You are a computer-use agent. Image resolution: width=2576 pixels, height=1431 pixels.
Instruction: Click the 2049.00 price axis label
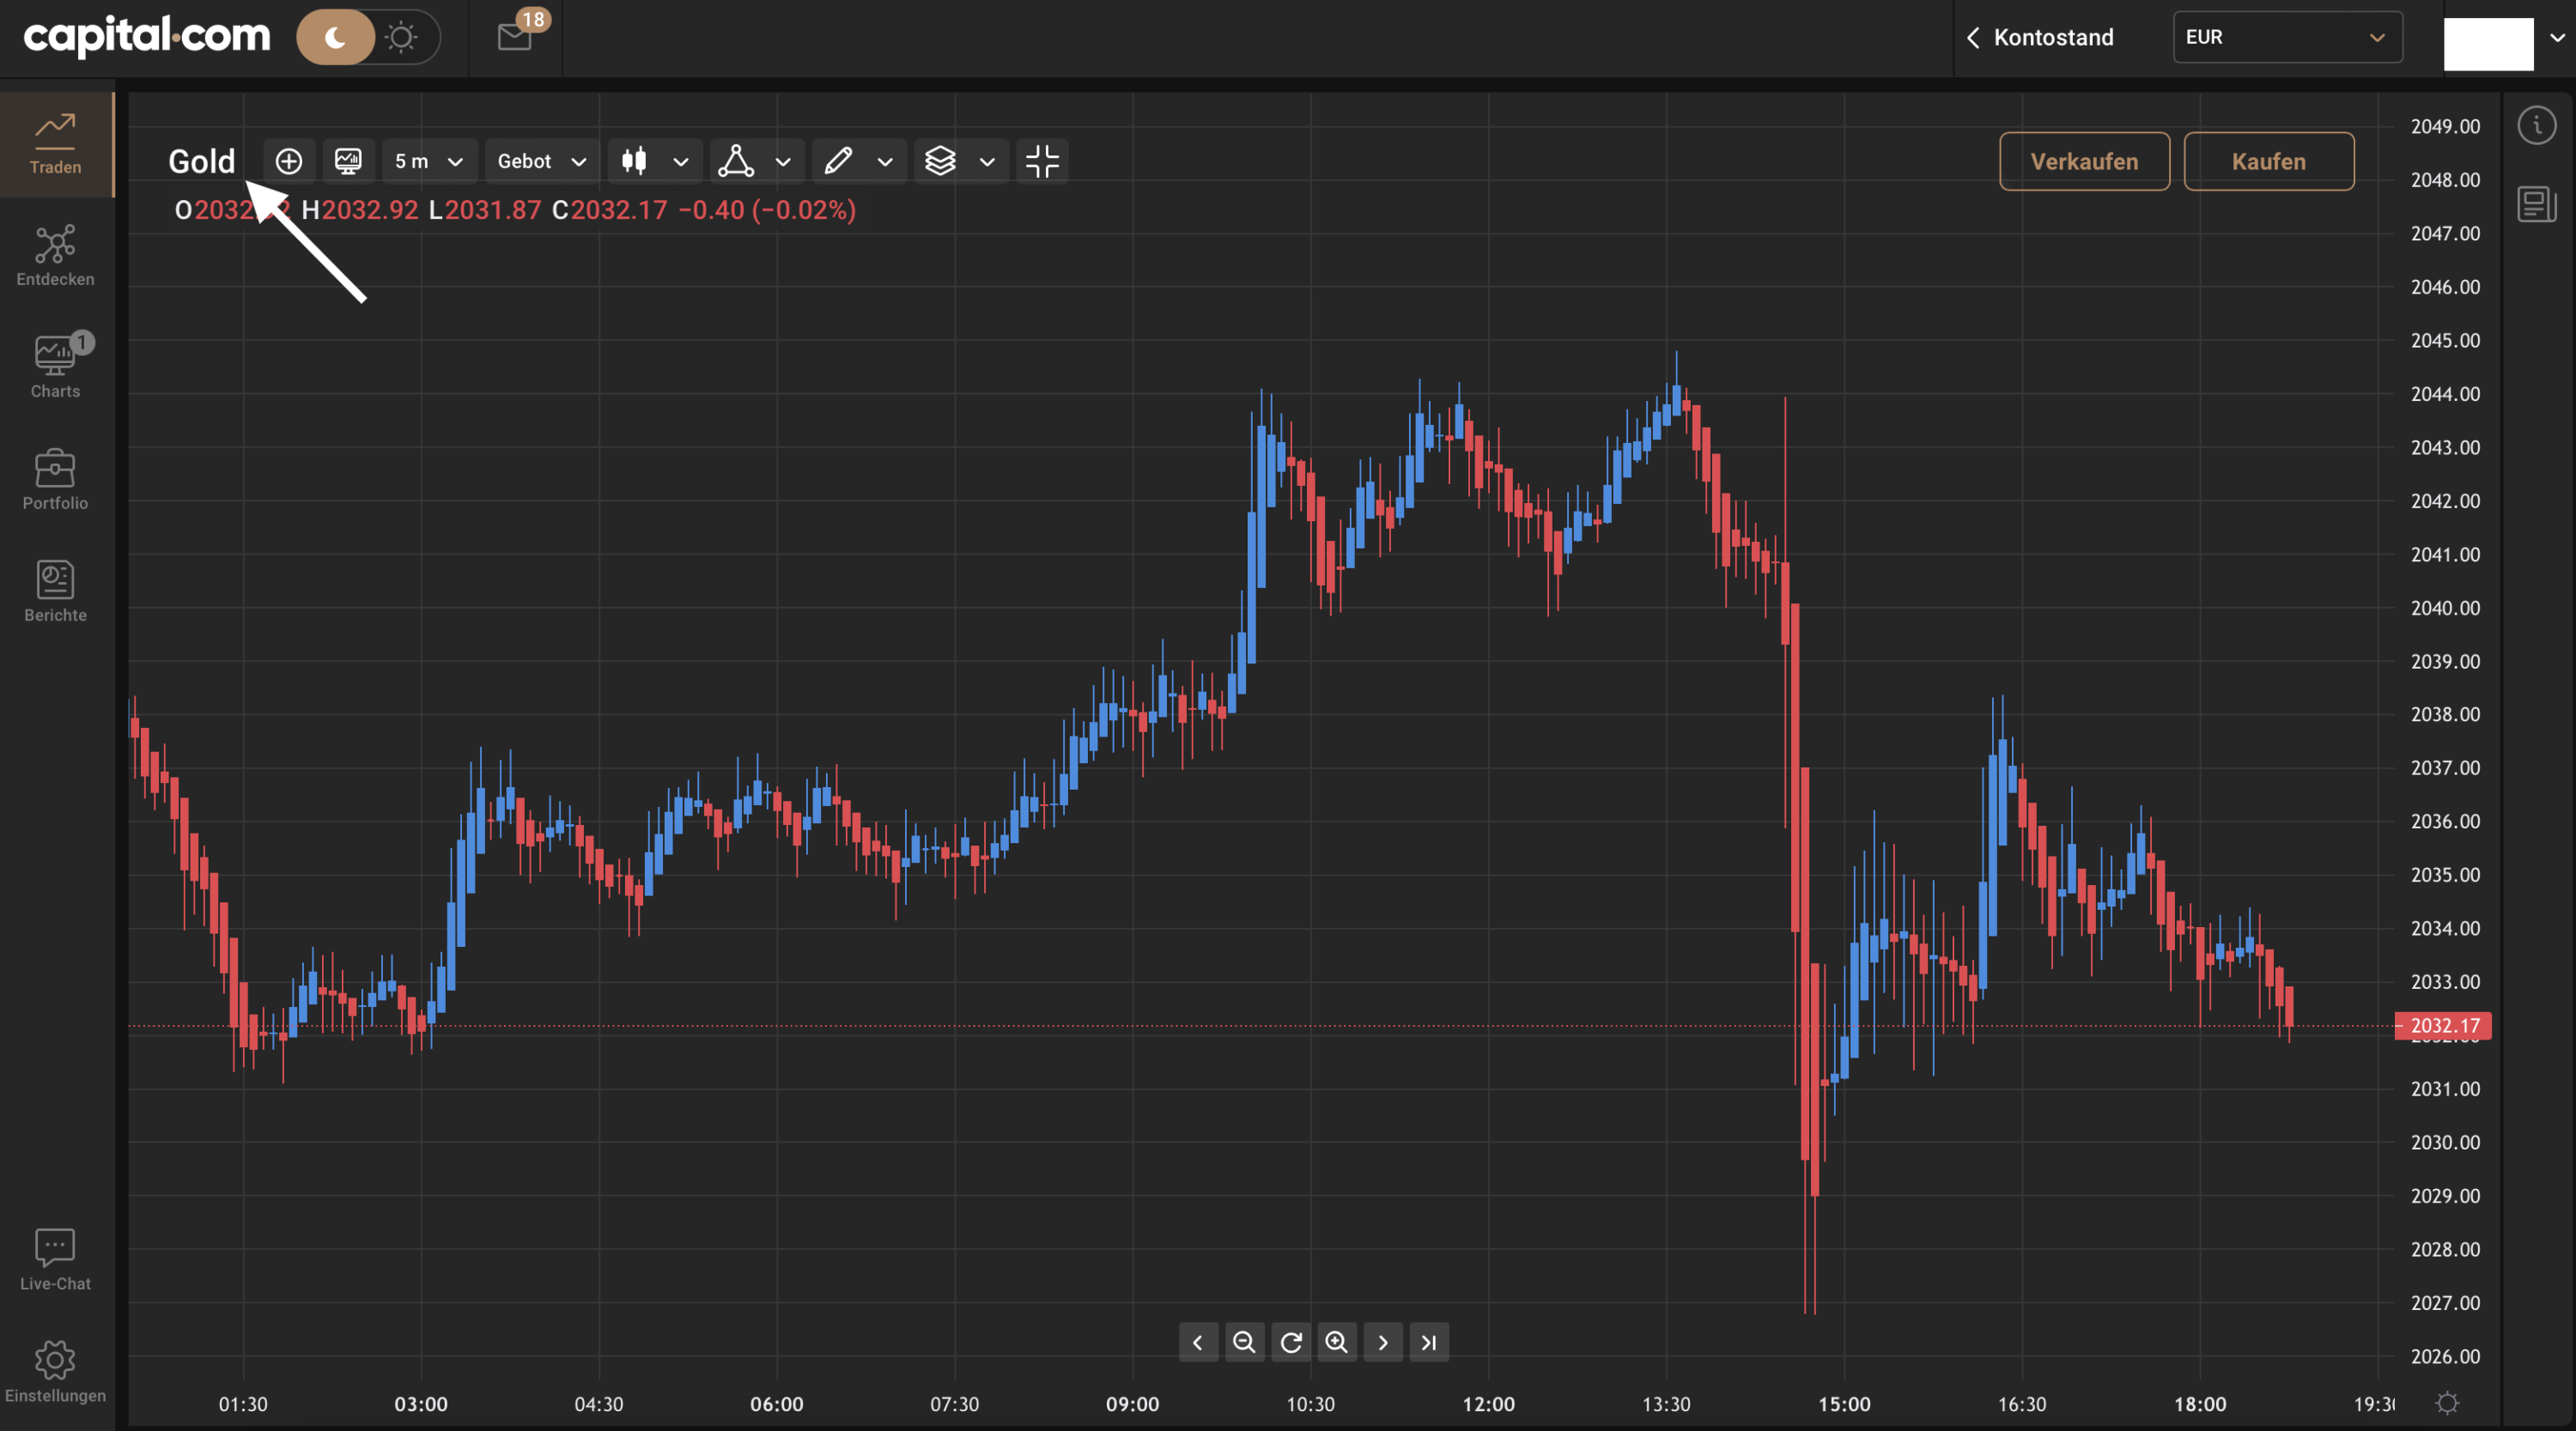(x=2445, y=127)
